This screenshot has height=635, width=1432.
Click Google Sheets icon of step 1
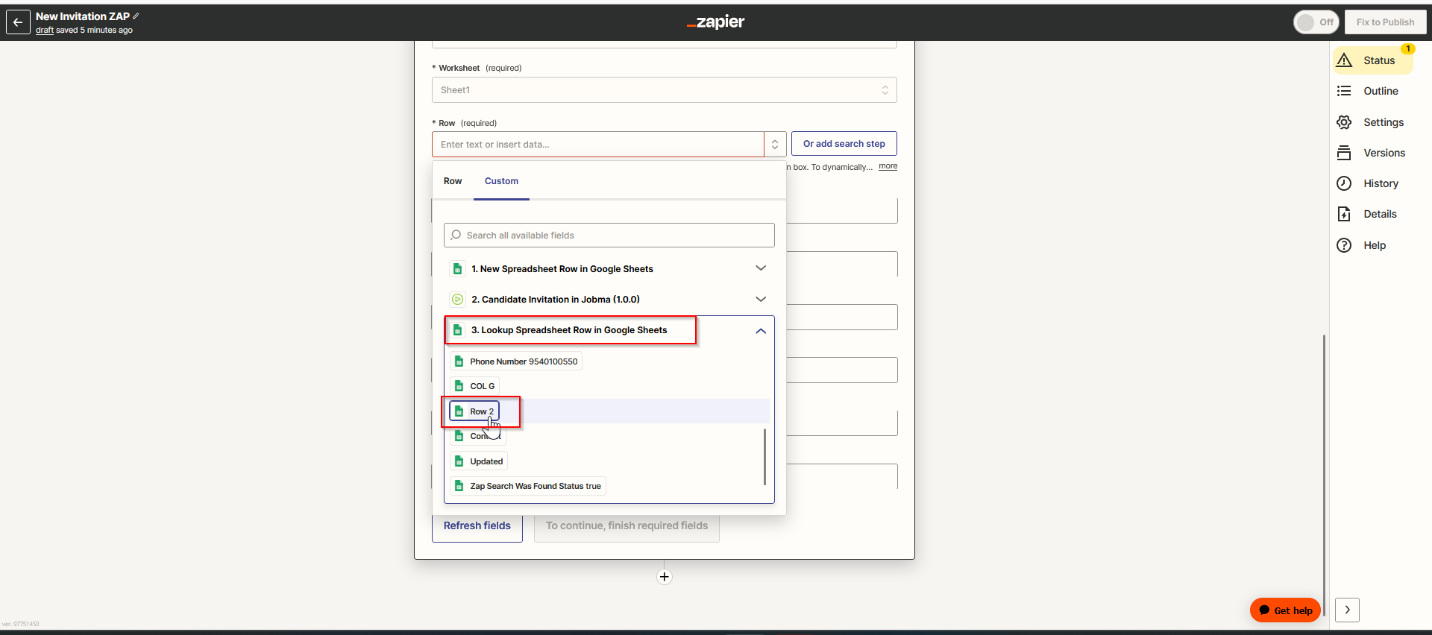point(457,268)
